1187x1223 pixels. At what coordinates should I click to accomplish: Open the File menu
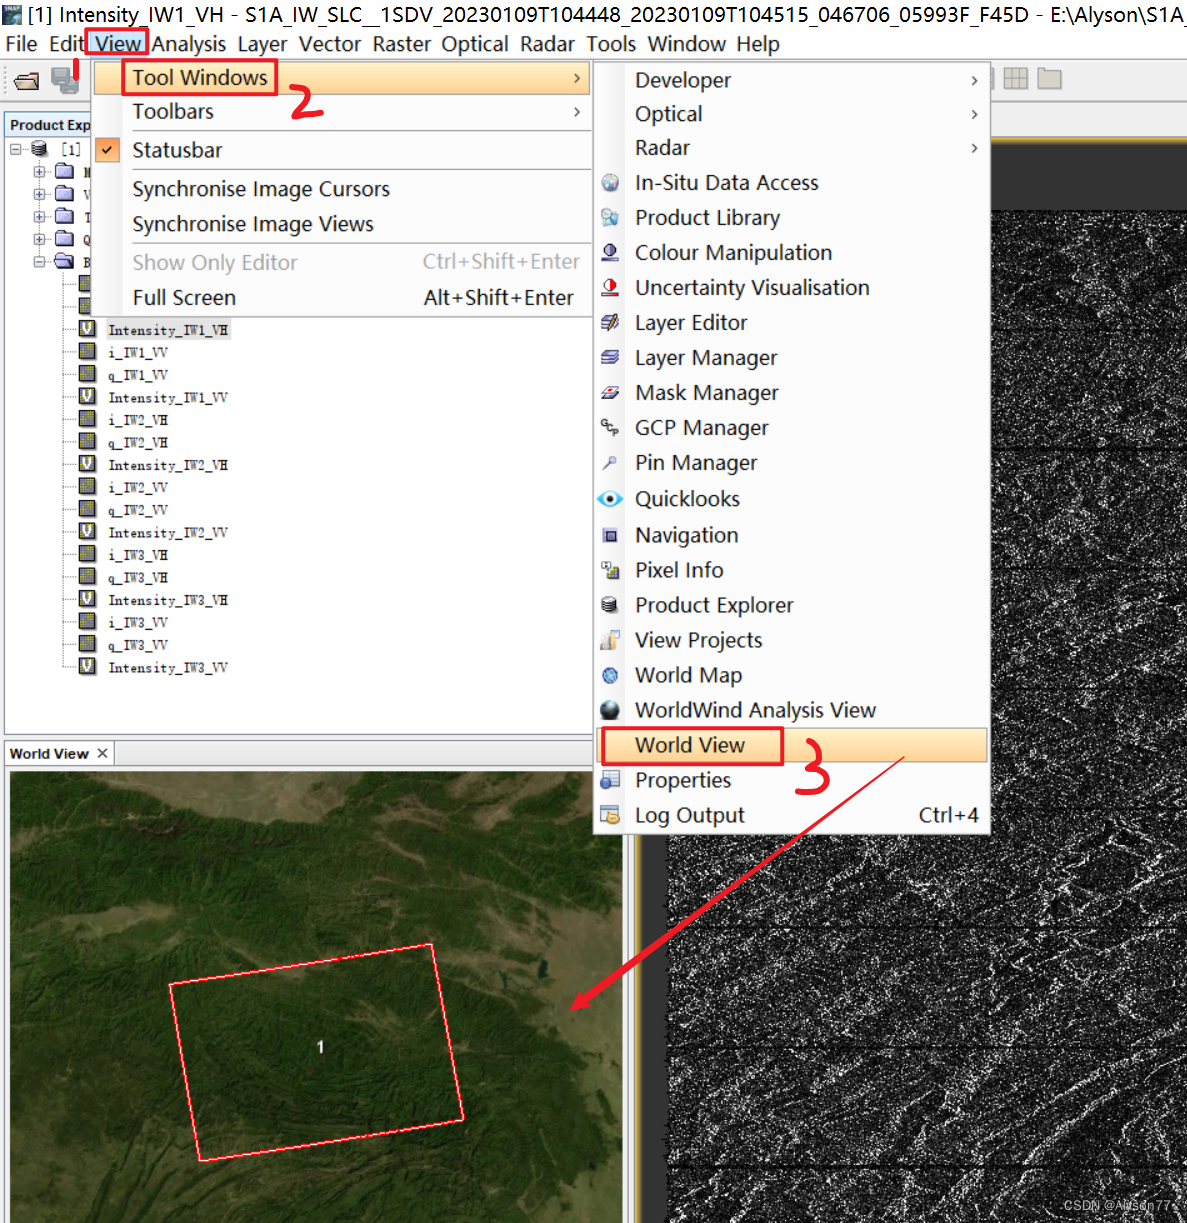(21, 44)
